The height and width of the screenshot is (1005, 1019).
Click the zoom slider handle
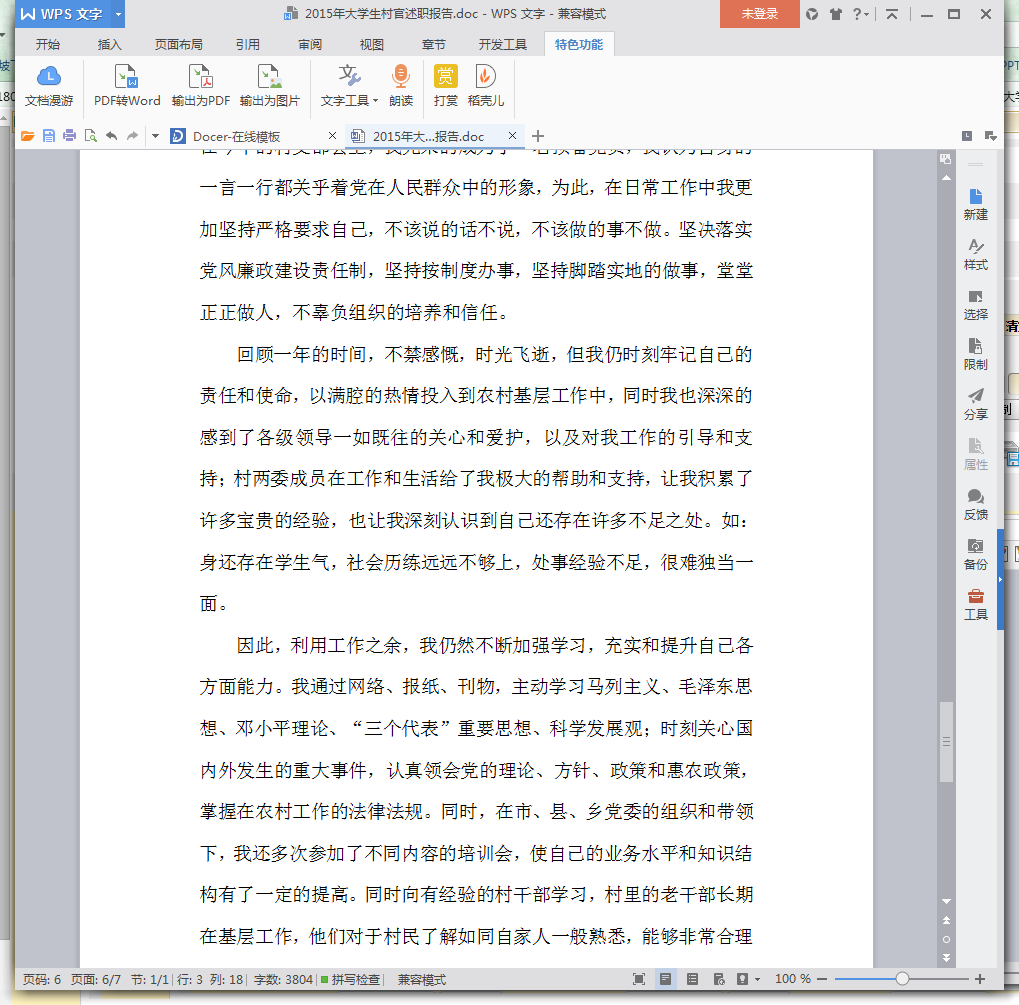click(902, 979)
